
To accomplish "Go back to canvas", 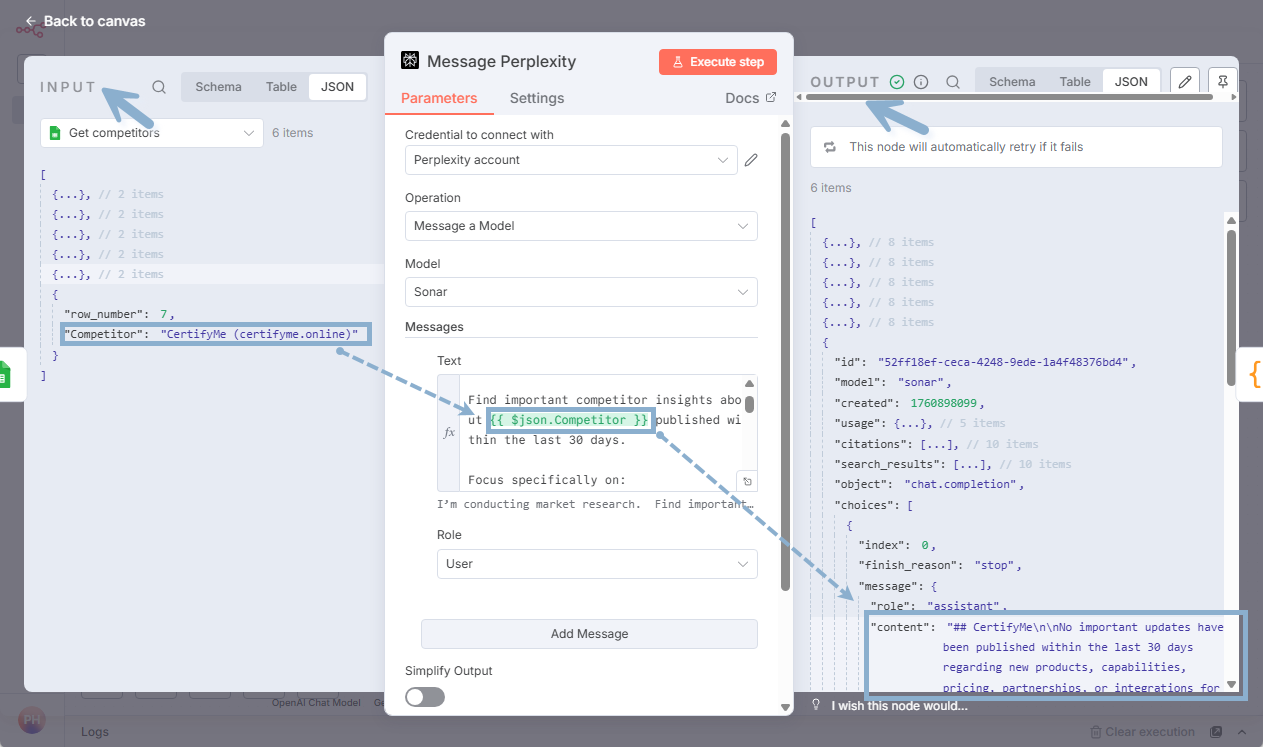I will pyautogui.click(x=85, y=21).
